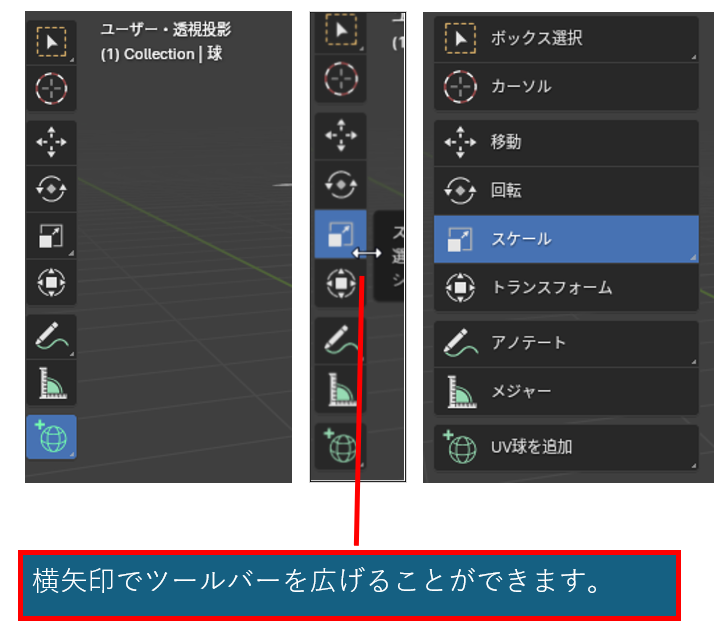Select the Box Select icon in leftmost toolbar
725x636 pixels.
point(50,40)
